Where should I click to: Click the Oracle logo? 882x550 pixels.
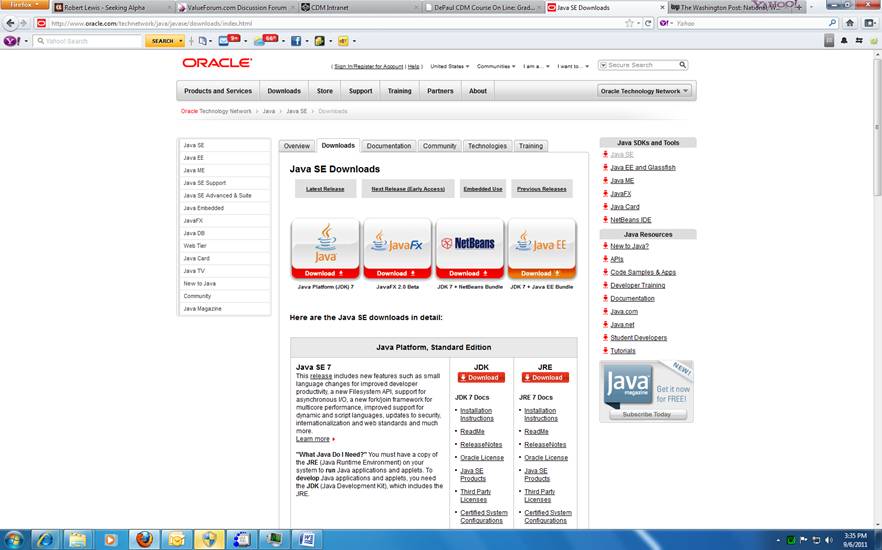point(217,63)
